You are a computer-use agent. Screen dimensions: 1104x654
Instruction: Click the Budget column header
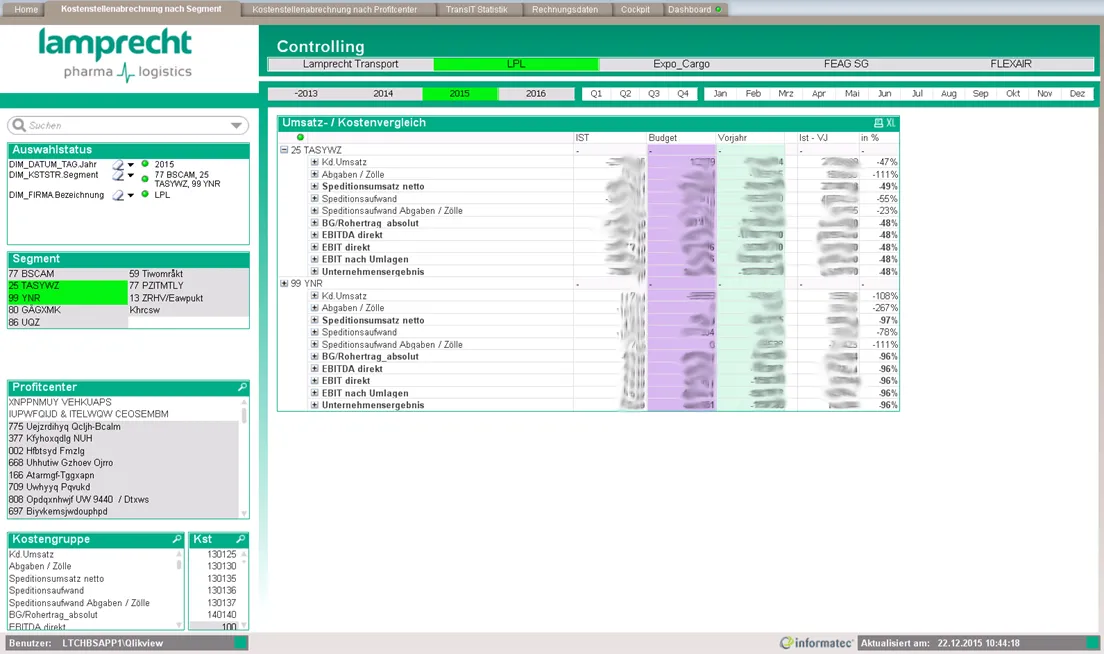click(x=681, y=138)
